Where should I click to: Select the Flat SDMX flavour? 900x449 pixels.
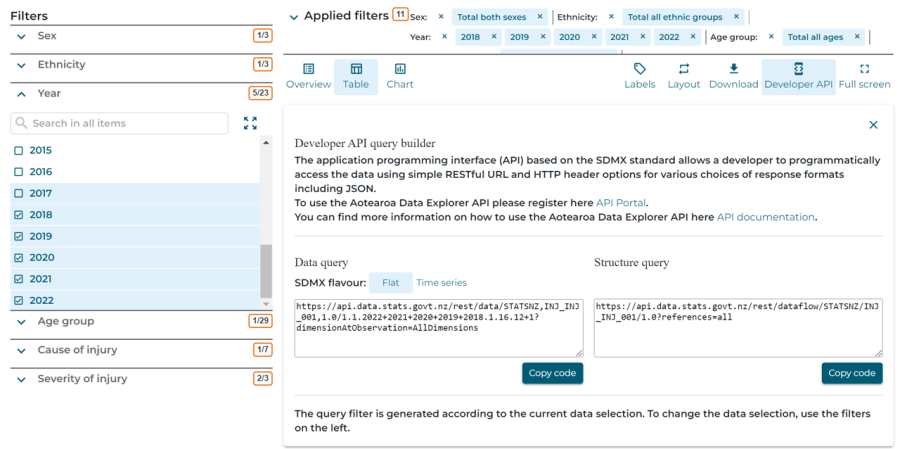pos(390,282)
